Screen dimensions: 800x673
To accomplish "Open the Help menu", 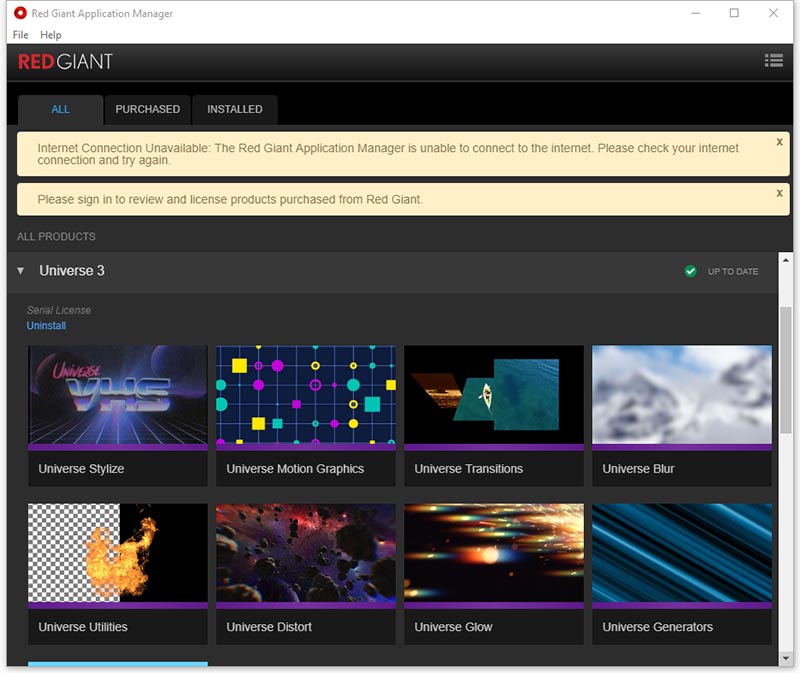I will 51,35.
